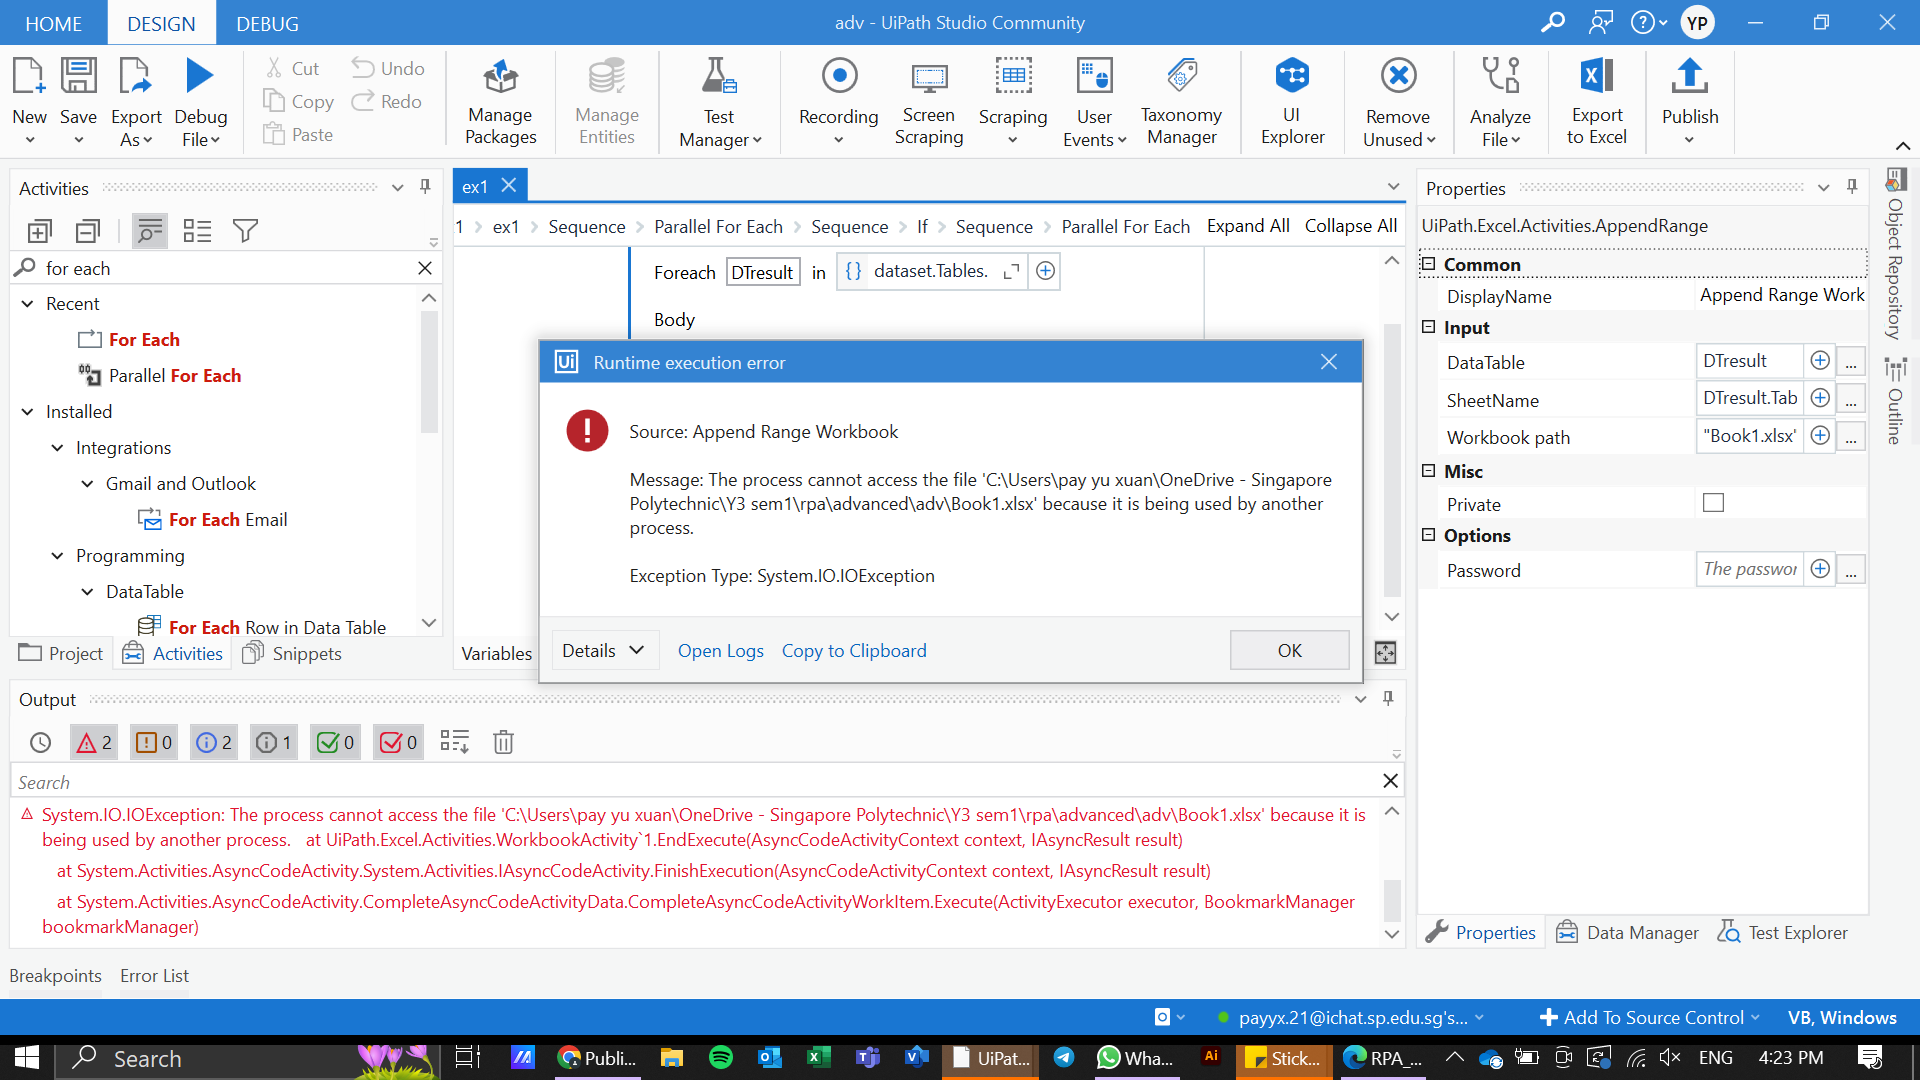This screenshot has width=1920, height=1080.
Task: Expand all in Activities panel
Action: [x=39, y=231]
